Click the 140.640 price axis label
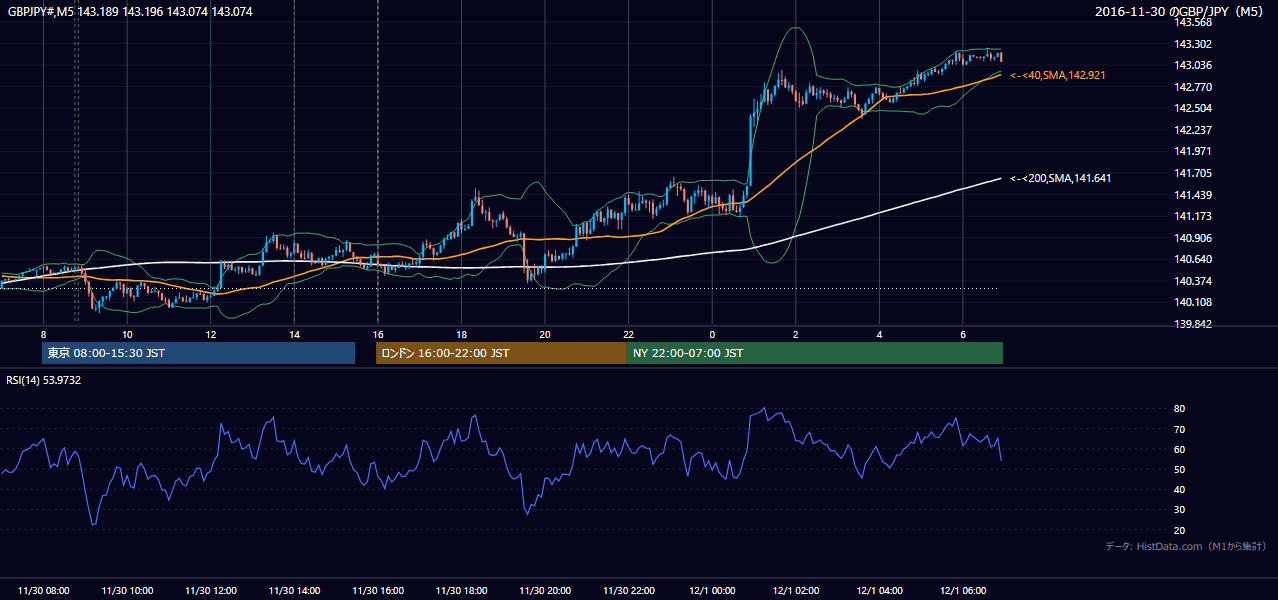 (x=1192, y=259)
